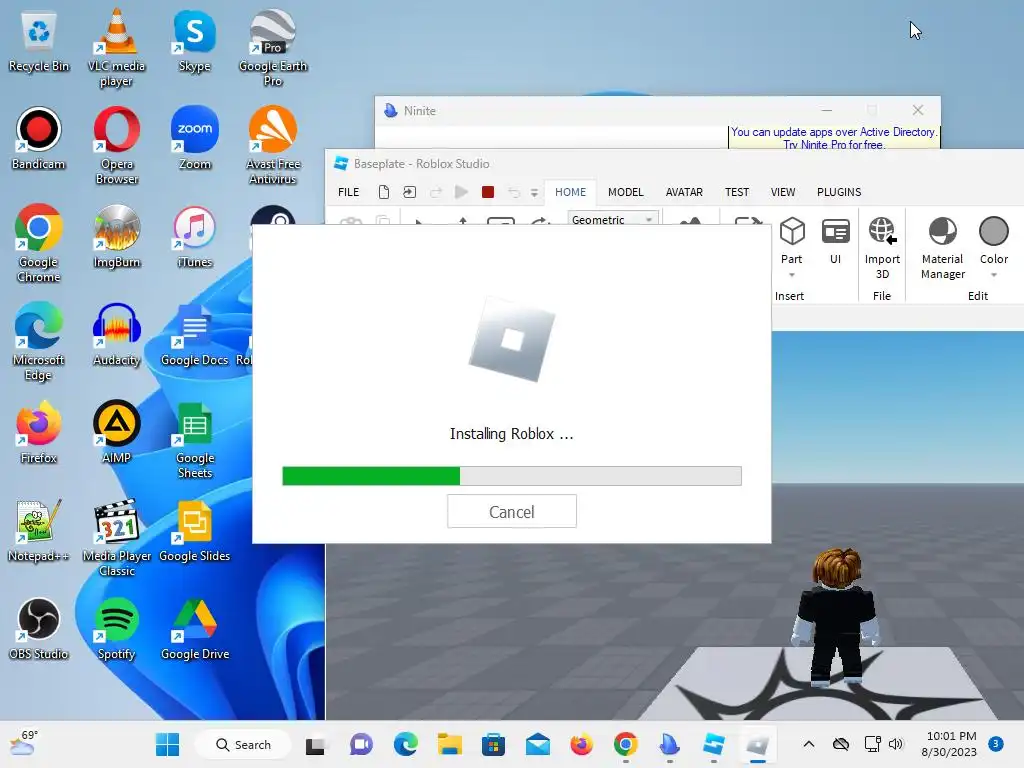Open Avast Free Antivirus shortcut
Viewport: 1024px width, 768px height.
click(273, 145)
